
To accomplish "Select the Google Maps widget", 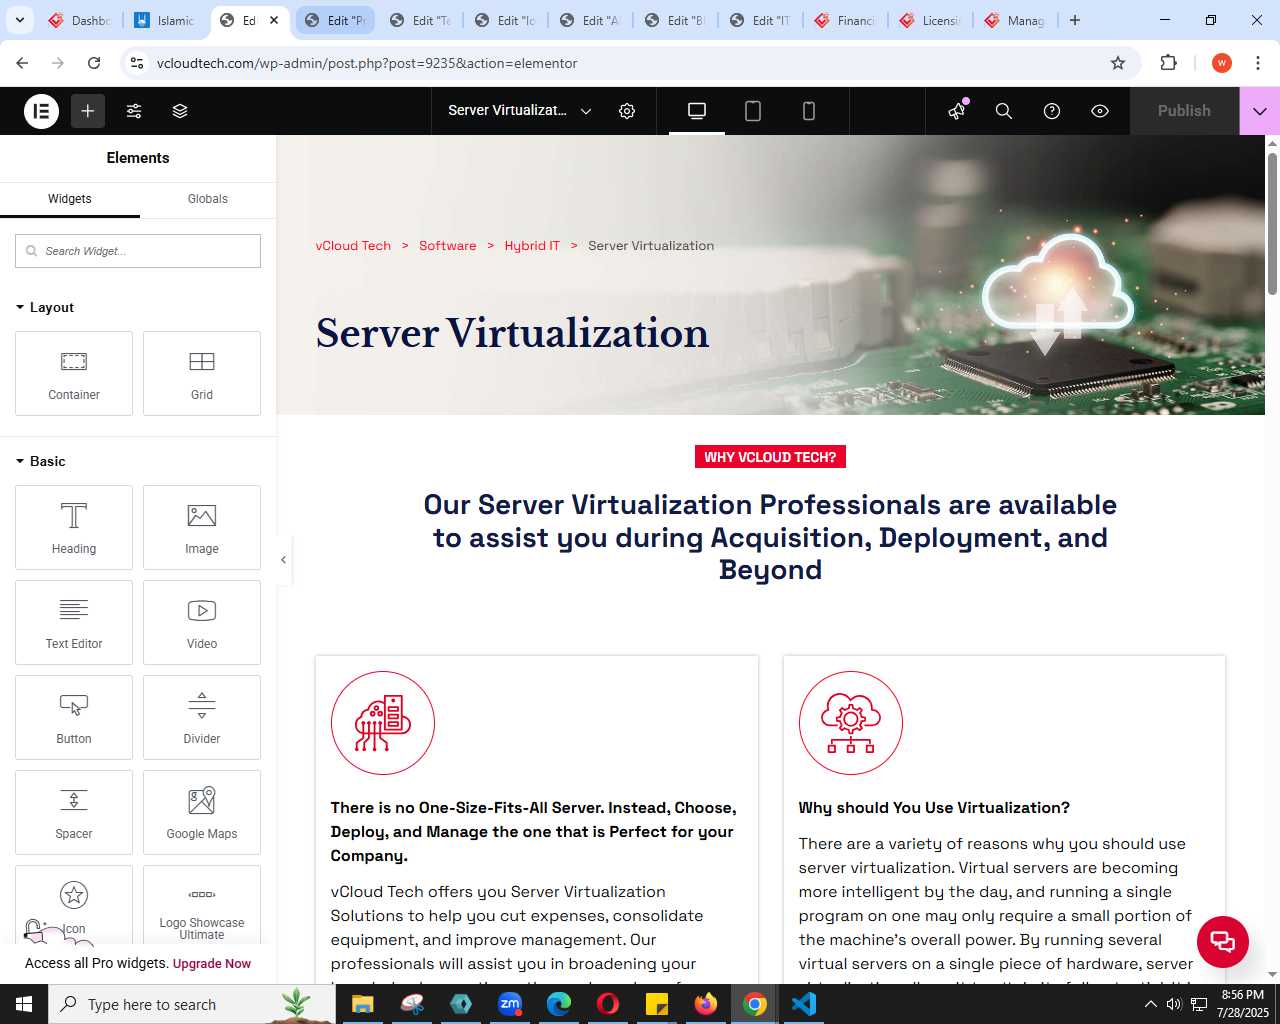I will (202, 812).
